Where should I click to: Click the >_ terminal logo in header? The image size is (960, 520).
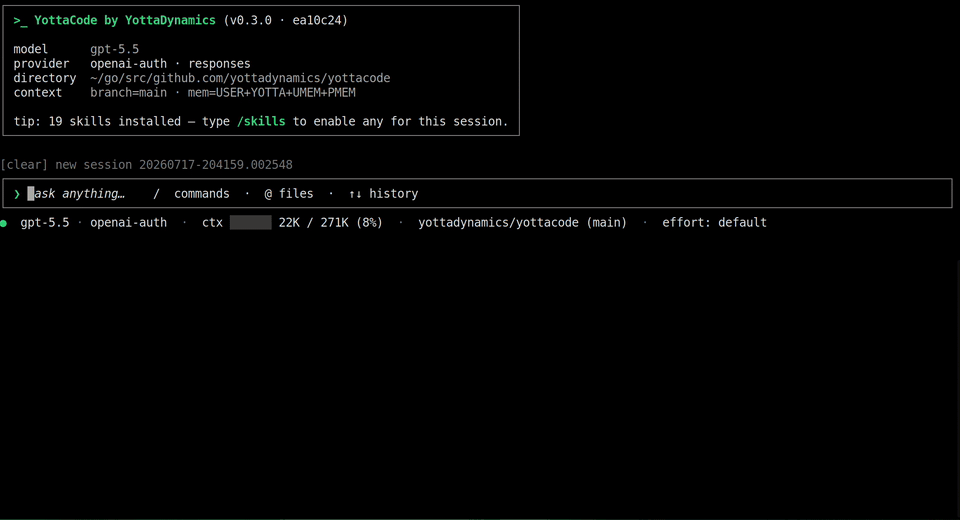click(20, 20)
